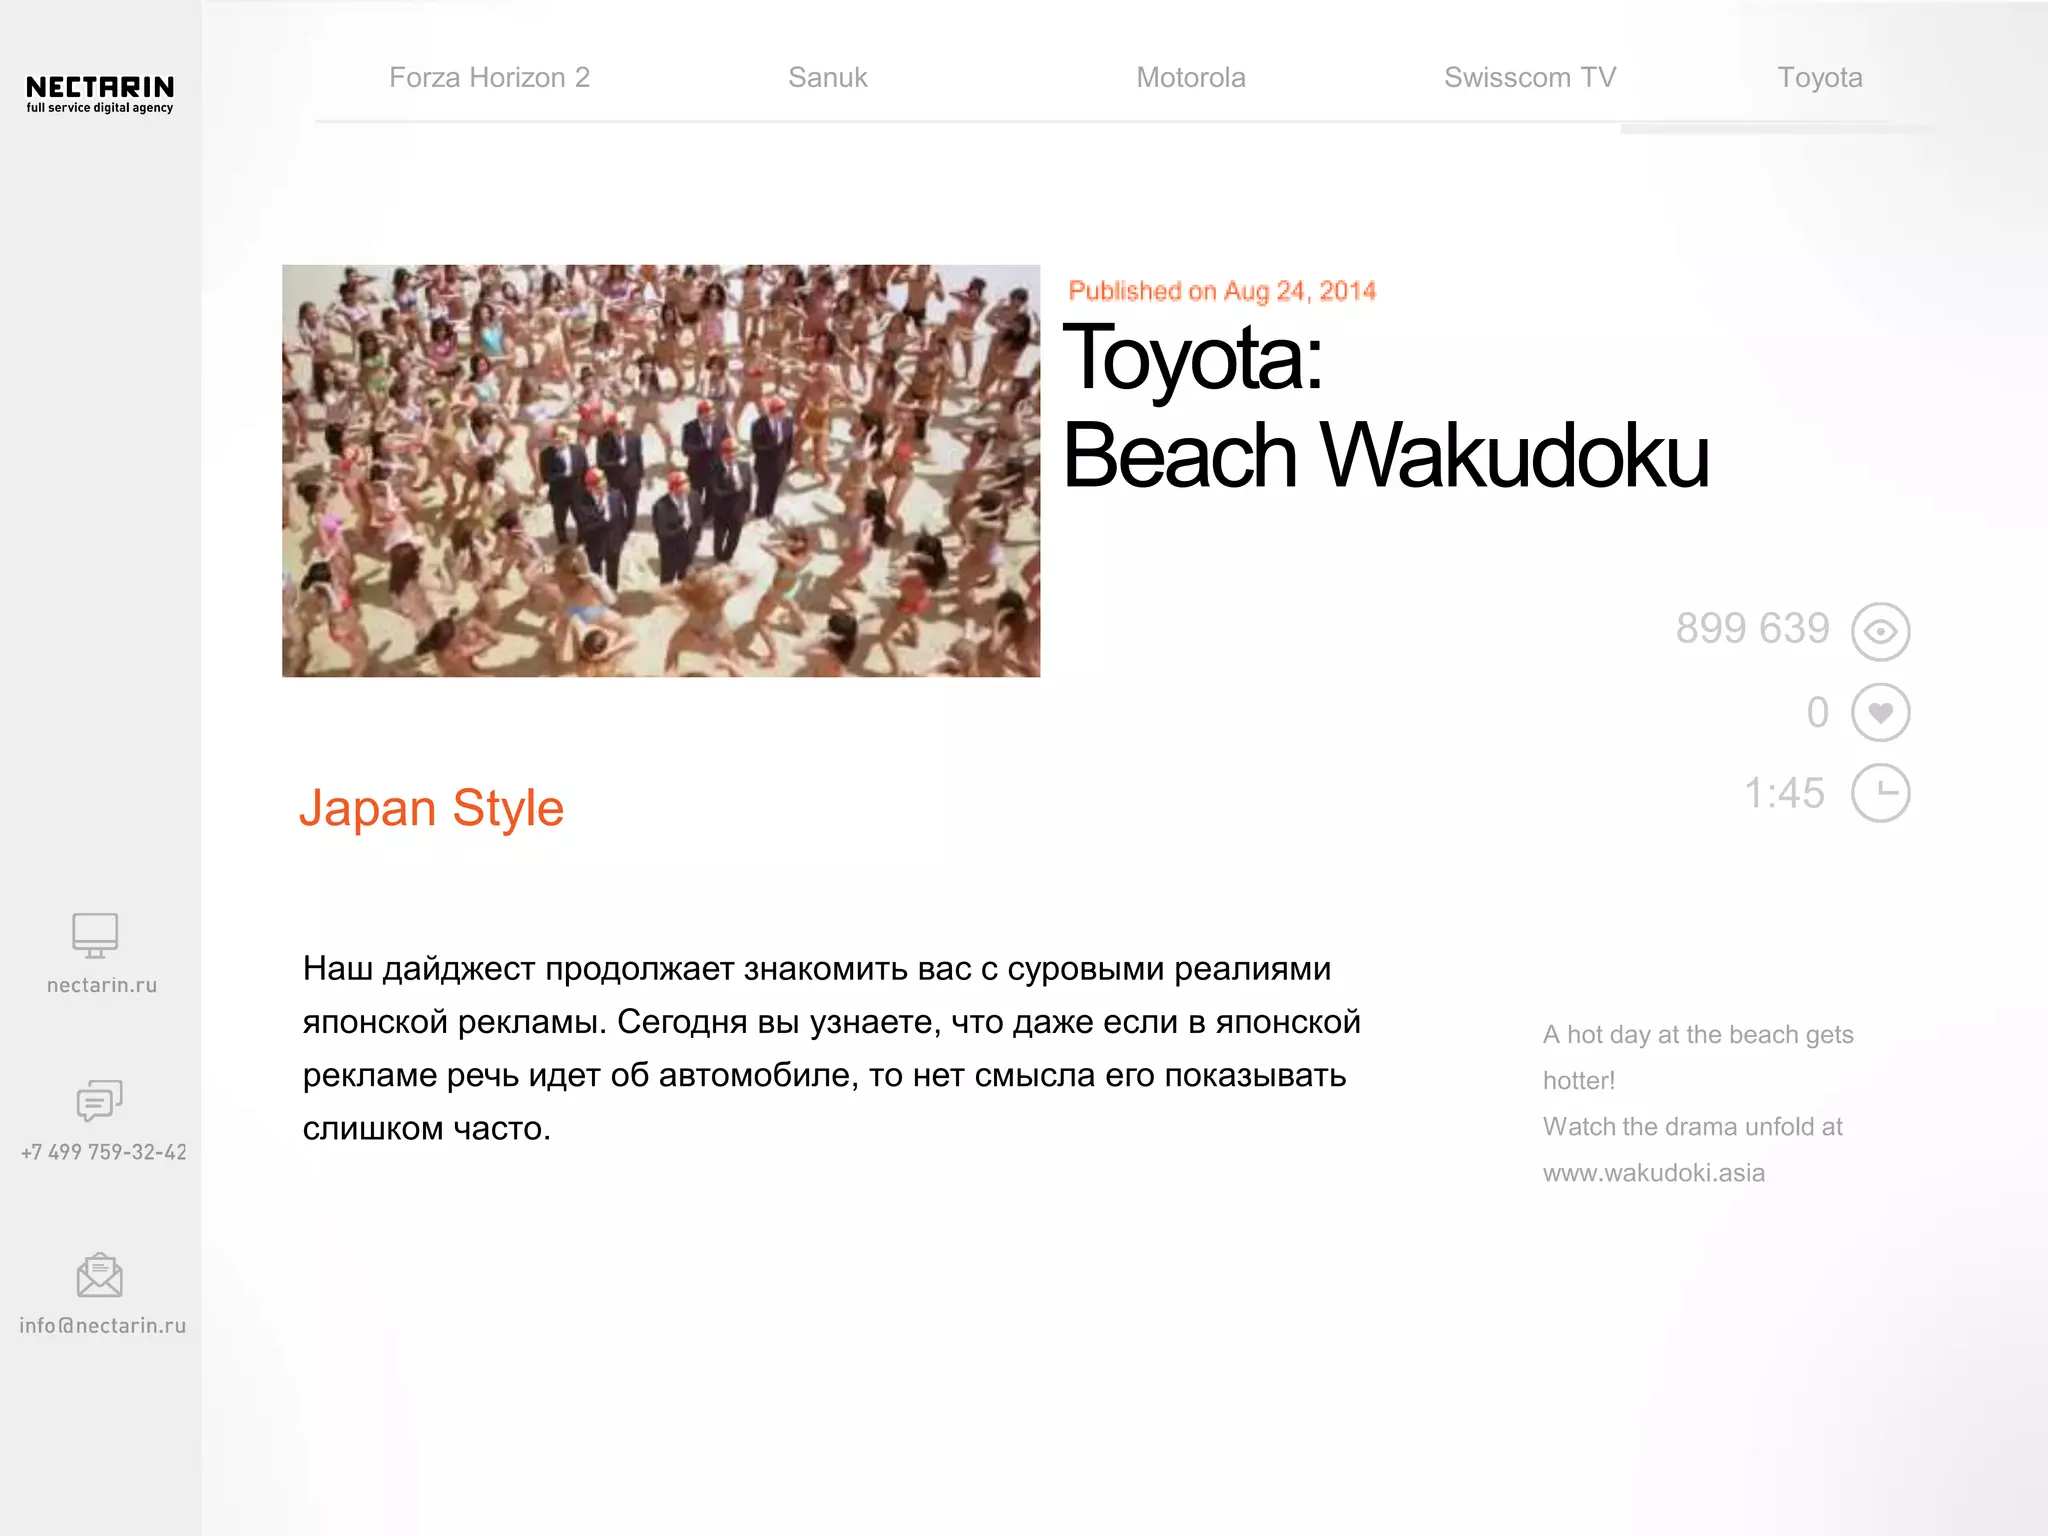Click the clock duration icon

click(1880, 793)
